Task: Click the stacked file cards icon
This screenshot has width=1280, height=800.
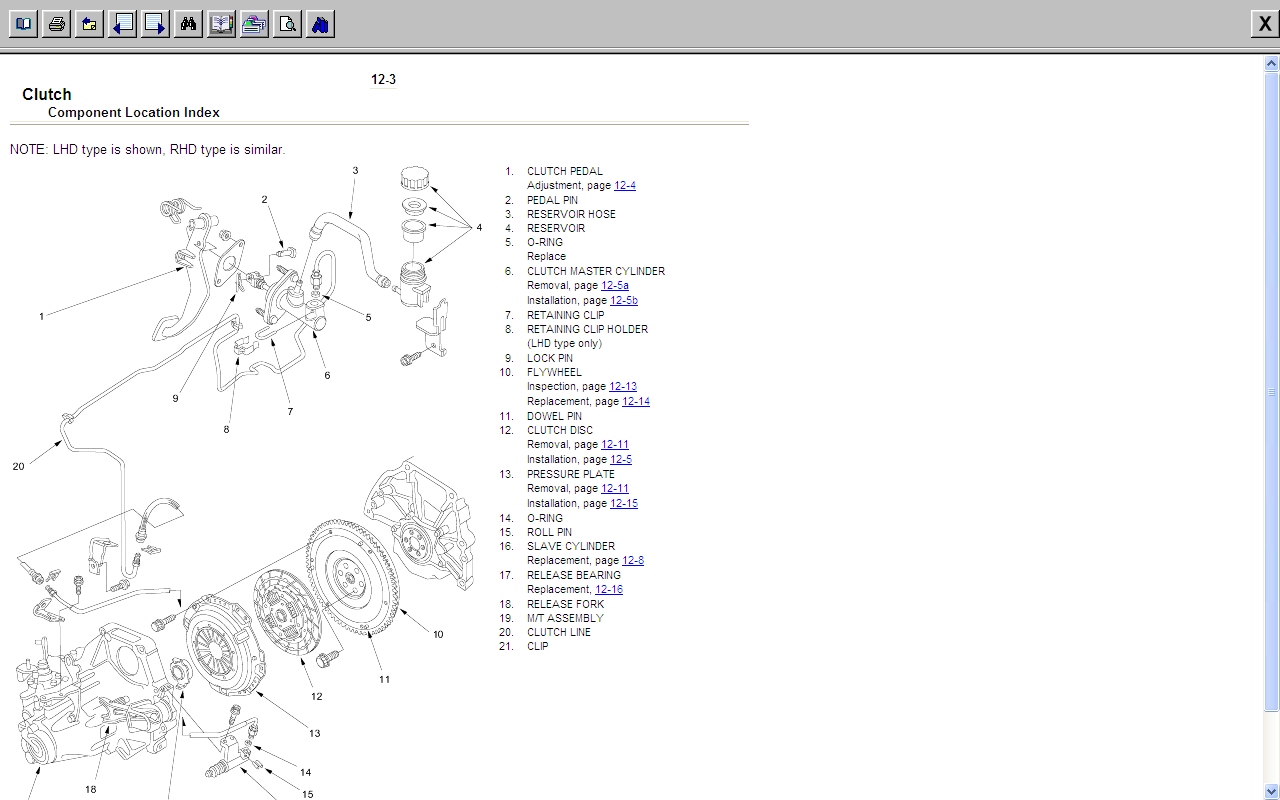Action: (254, 24)
